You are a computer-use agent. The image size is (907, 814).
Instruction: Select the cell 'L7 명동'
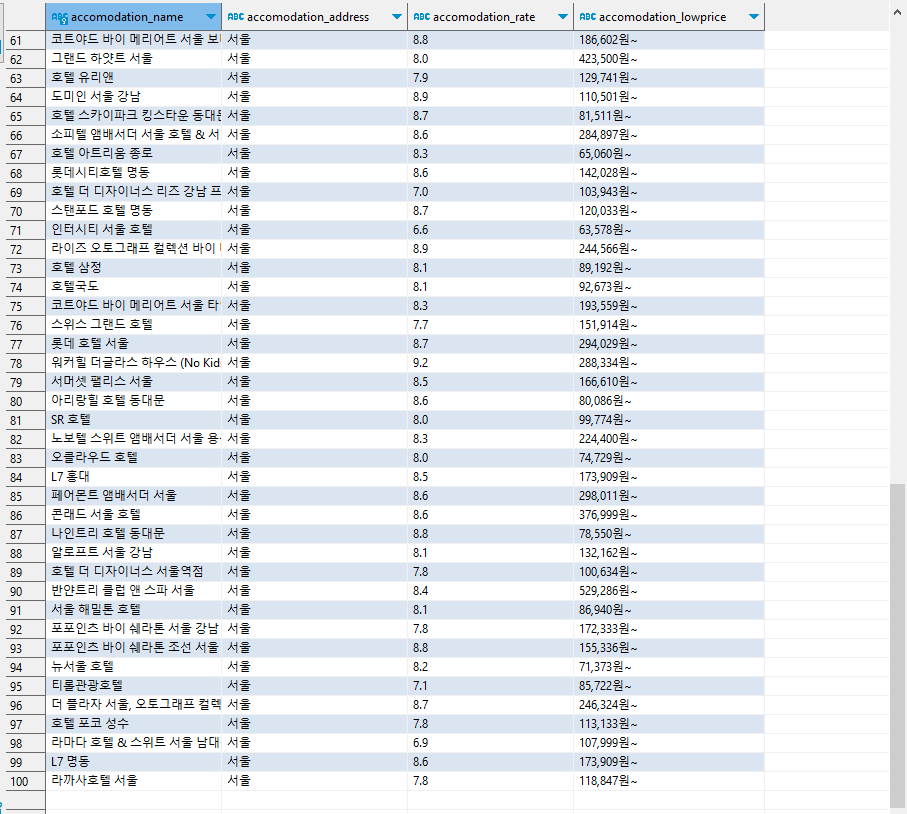[x=134, y=761]
